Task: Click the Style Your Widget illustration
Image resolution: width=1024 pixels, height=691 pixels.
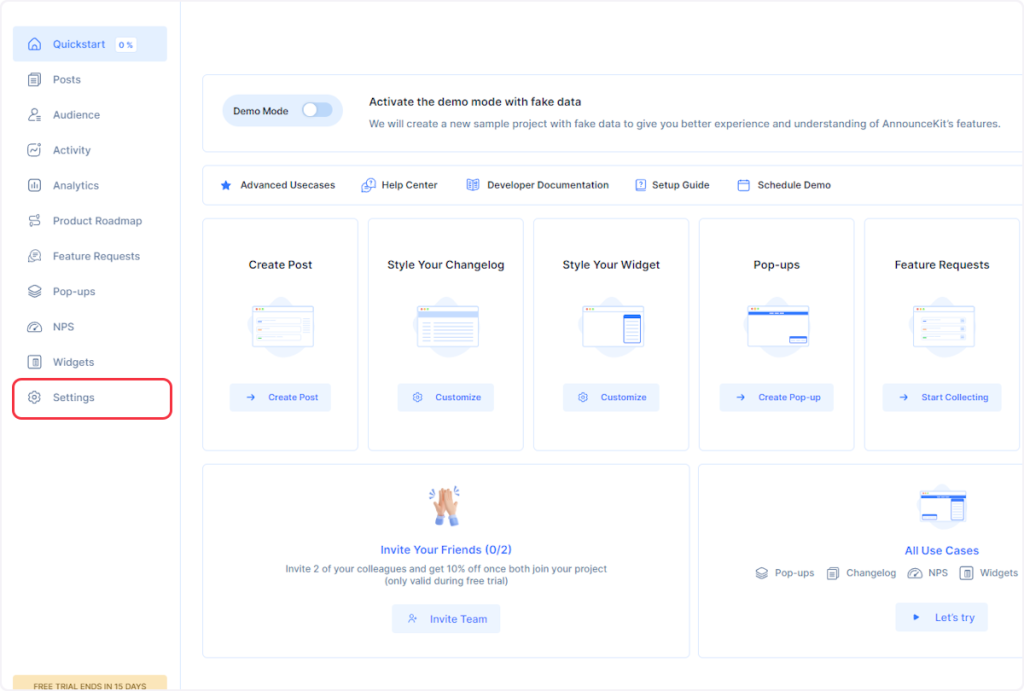Action: pos(611,327)
